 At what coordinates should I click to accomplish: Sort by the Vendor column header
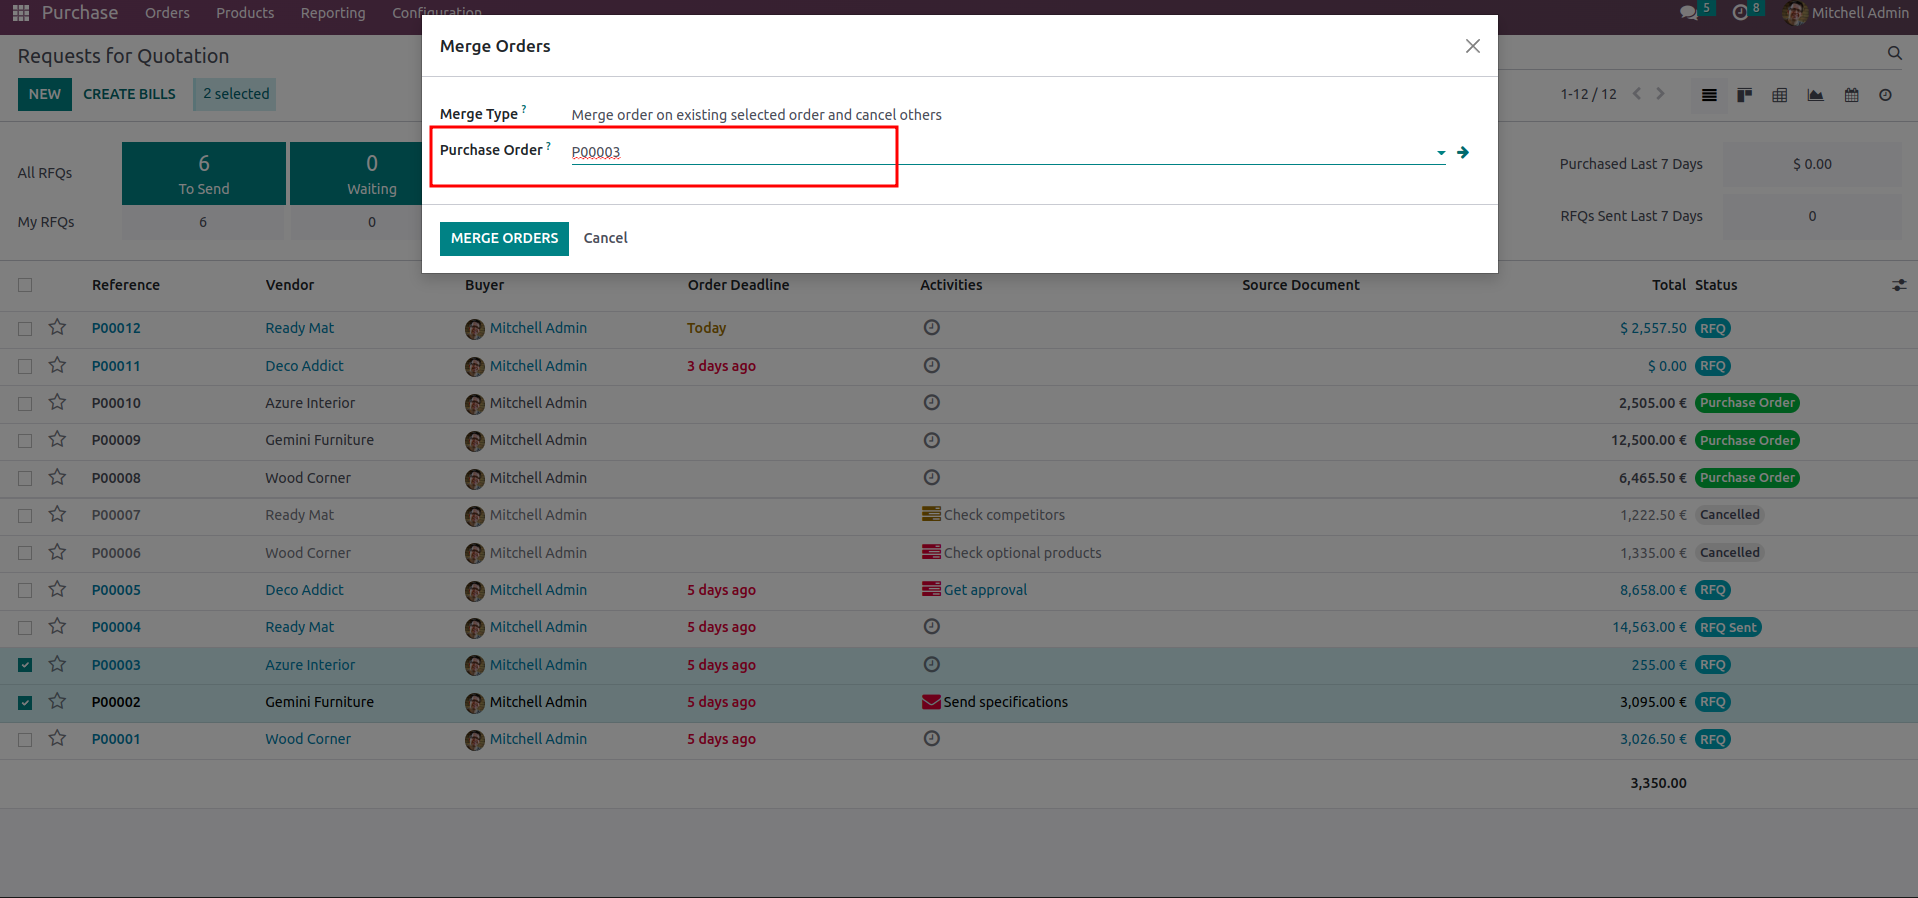pyautogui.click(x=290, y=285)
